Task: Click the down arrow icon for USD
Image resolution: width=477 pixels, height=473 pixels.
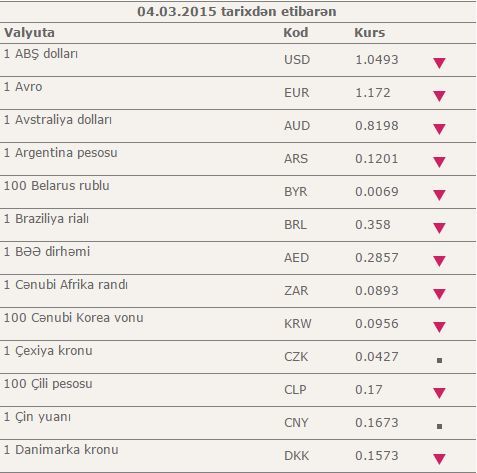Action: click(x=439, y=63)
